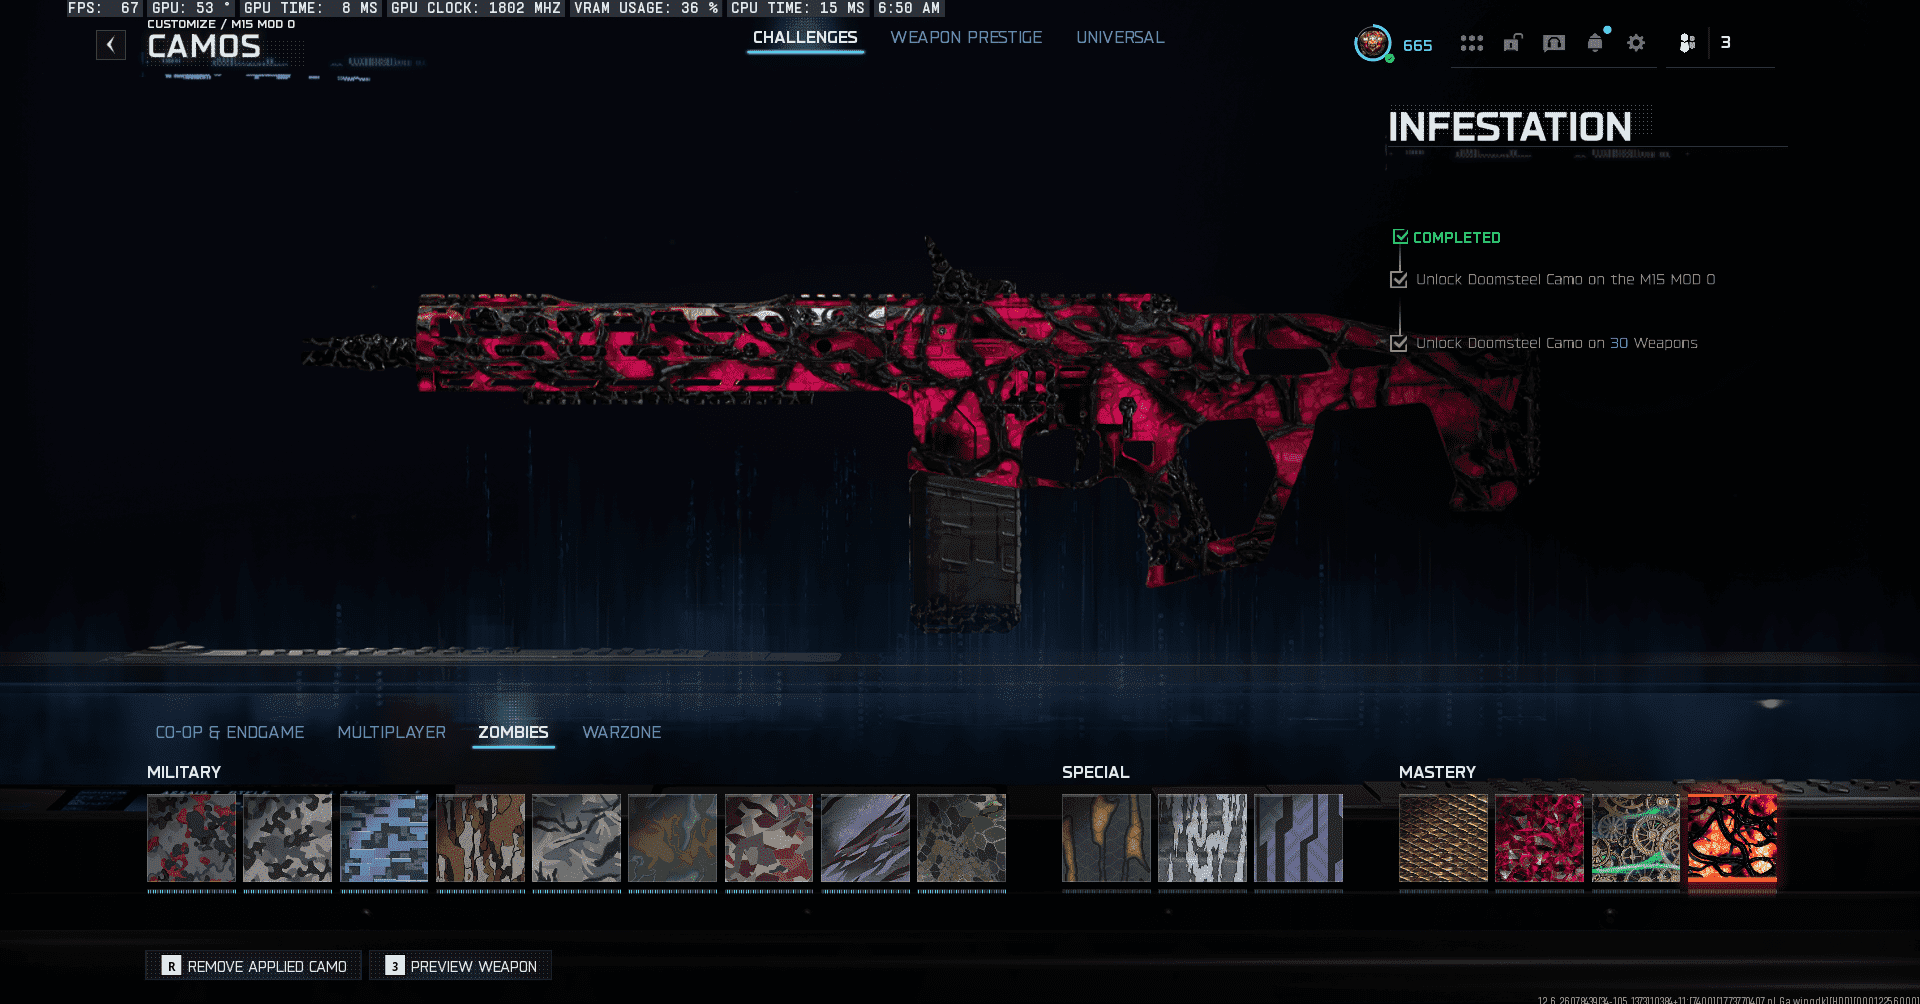Click the green COMPLETED check mark
This screenshot has height=1004, width=1920.
point(1400,237)
